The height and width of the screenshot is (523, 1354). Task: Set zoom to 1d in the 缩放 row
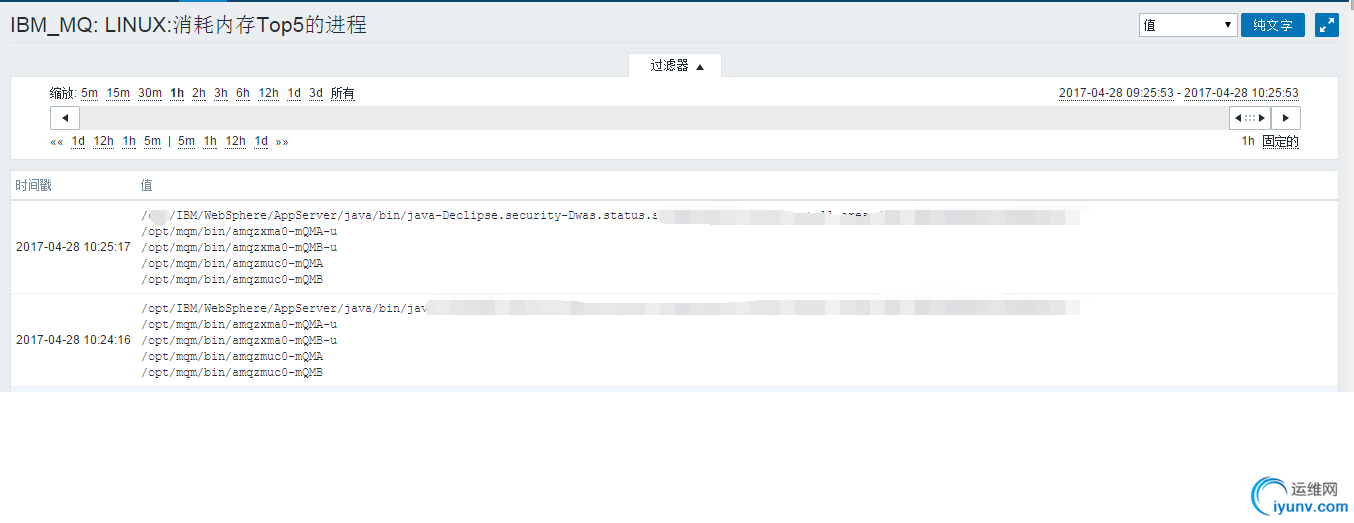click(x=294, y=93)
